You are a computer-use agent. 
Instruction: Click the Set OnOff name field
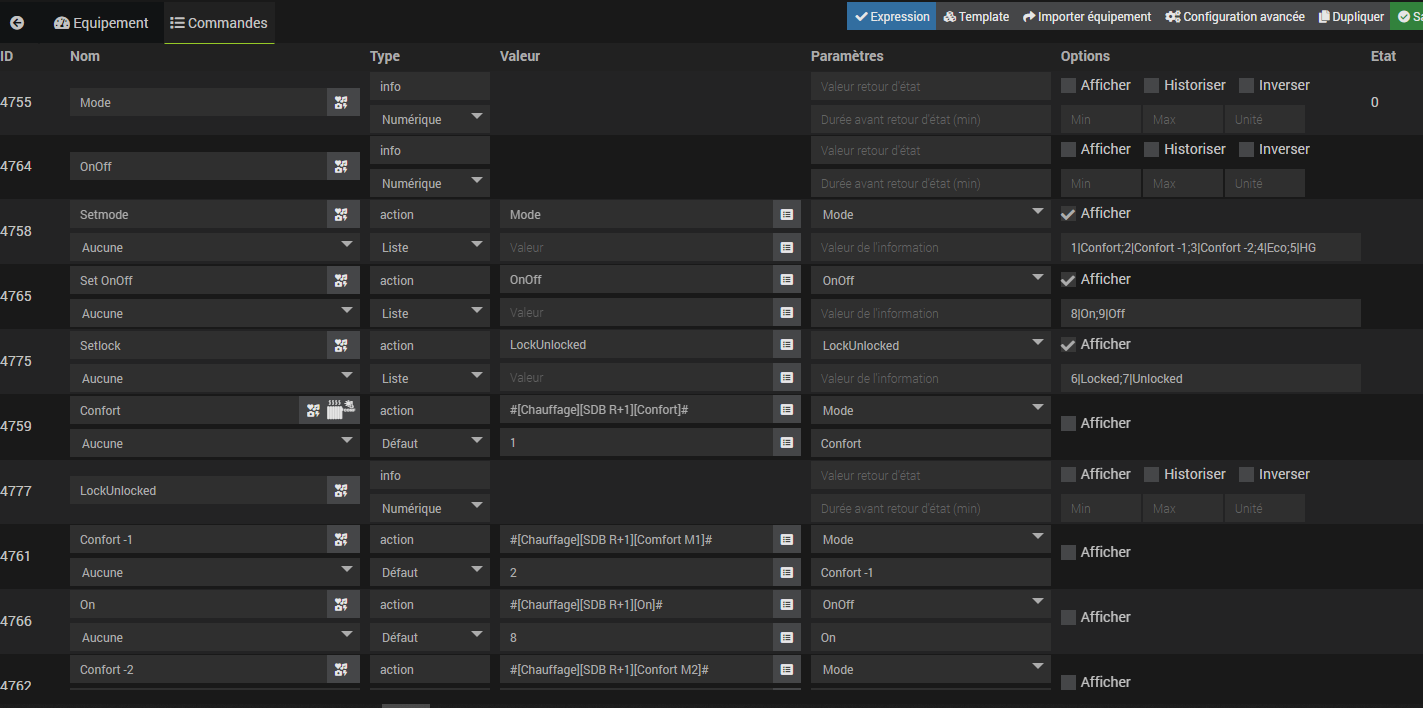click(198, 280)
